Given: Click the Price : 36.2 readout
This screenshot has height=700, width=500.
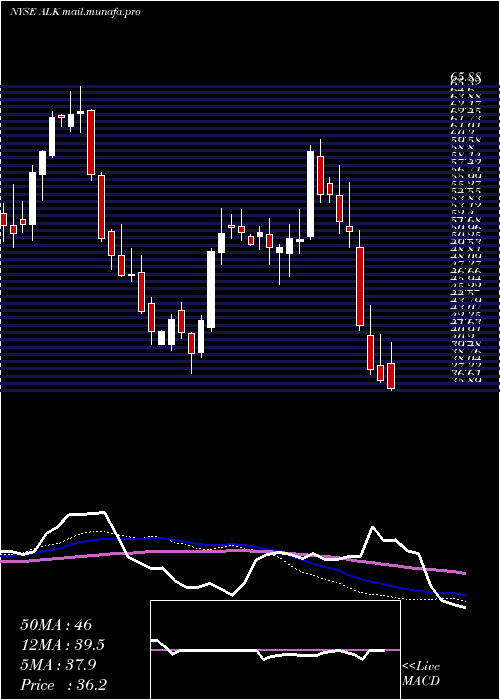Looking at the screenshot, I should pyautogui.click(x=63, y=685).
